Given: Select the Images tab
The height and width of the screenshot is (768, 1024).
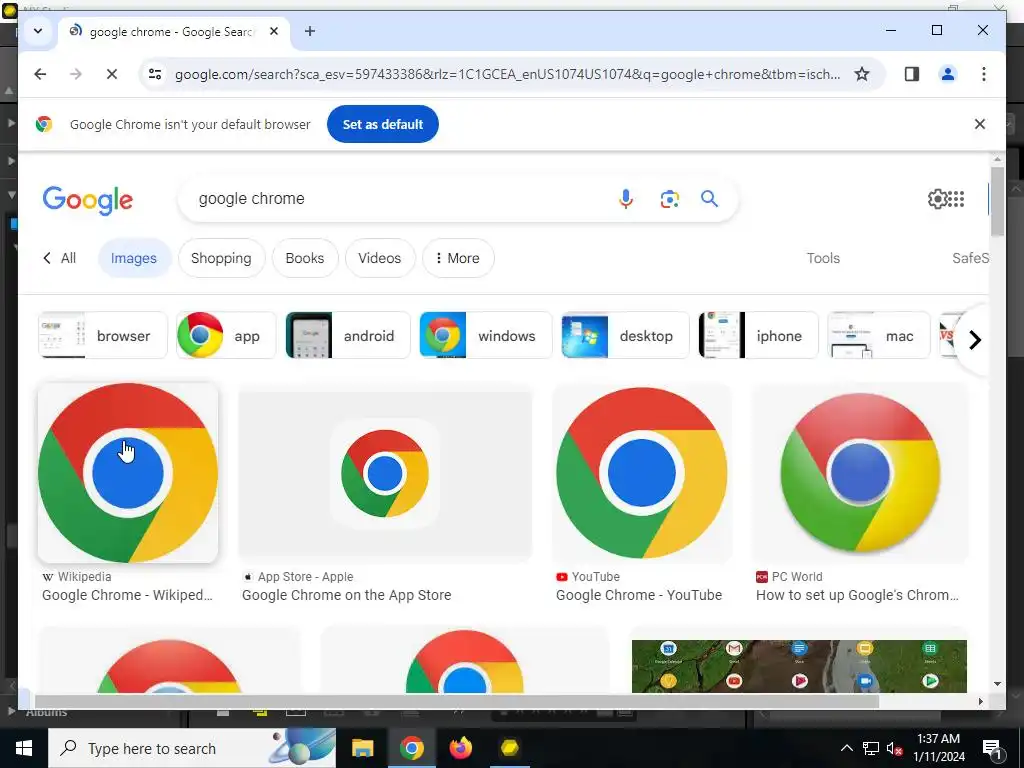Looking at the screenshot, I should (134, 258).
